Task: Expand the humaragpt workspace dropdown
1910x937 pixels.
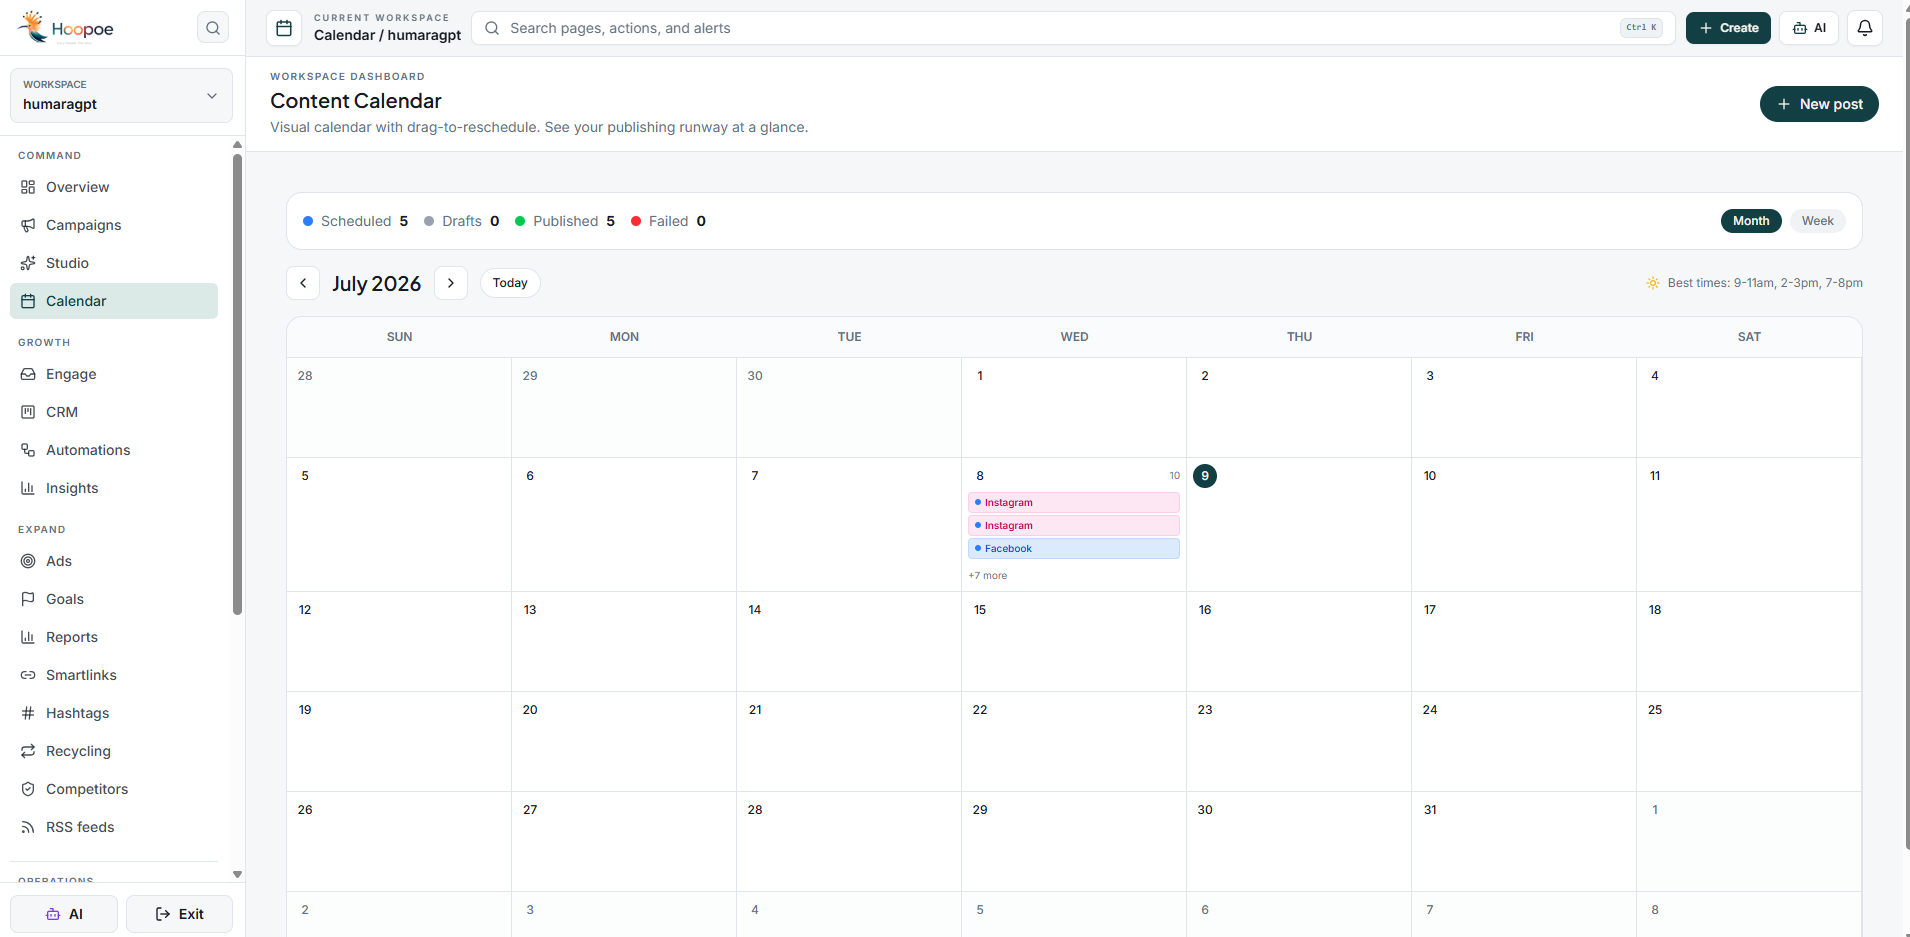Action: point(121,95)
